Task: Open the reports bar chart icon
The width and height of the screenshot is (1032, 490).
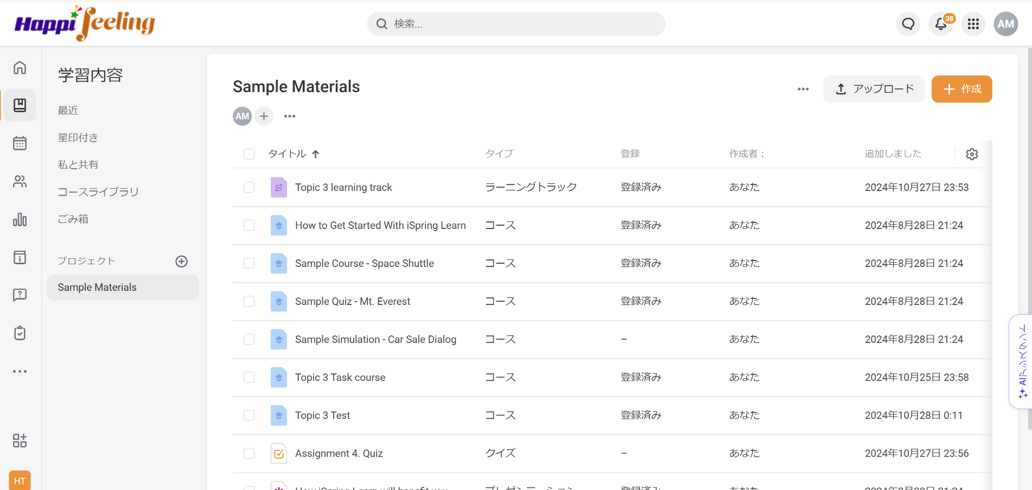Action: (20, 220)
